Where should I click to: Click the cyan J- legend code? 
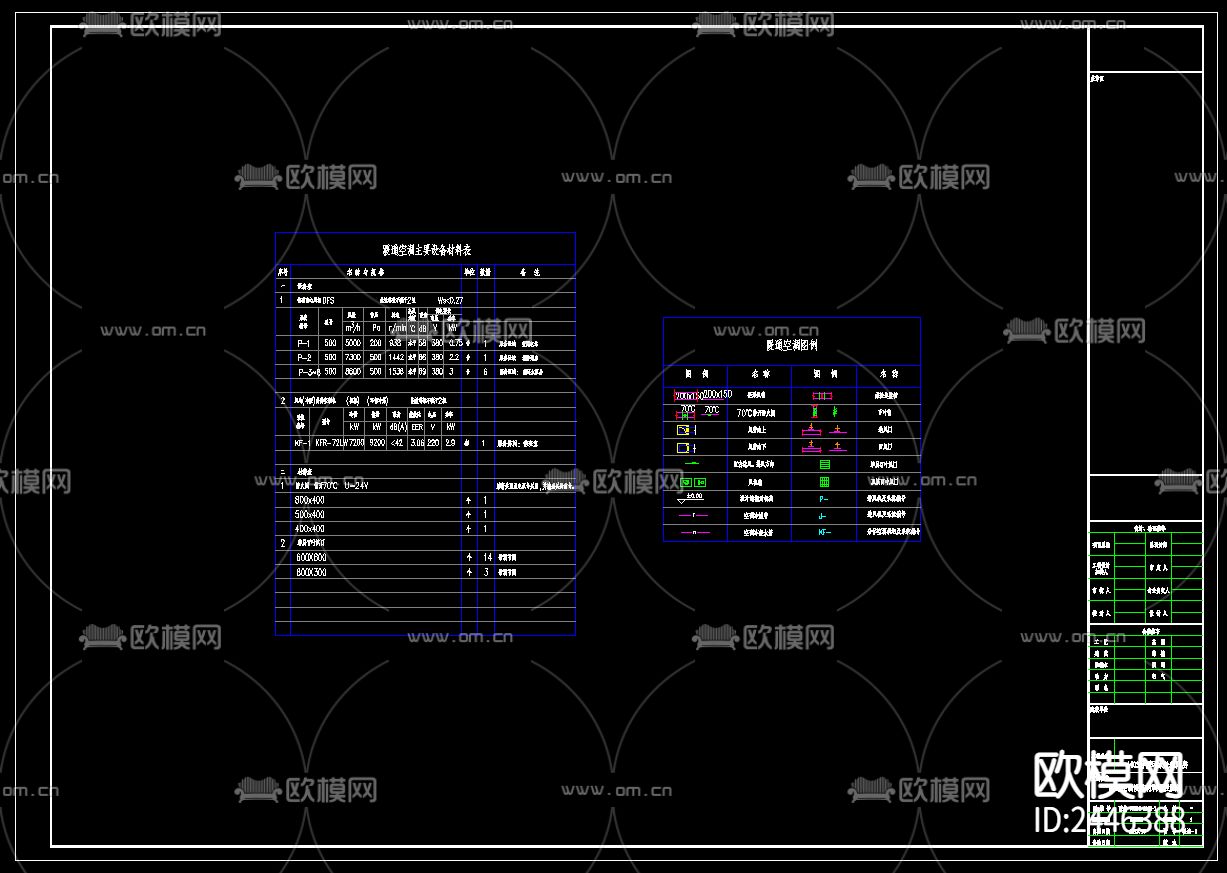tap(823, 516)
